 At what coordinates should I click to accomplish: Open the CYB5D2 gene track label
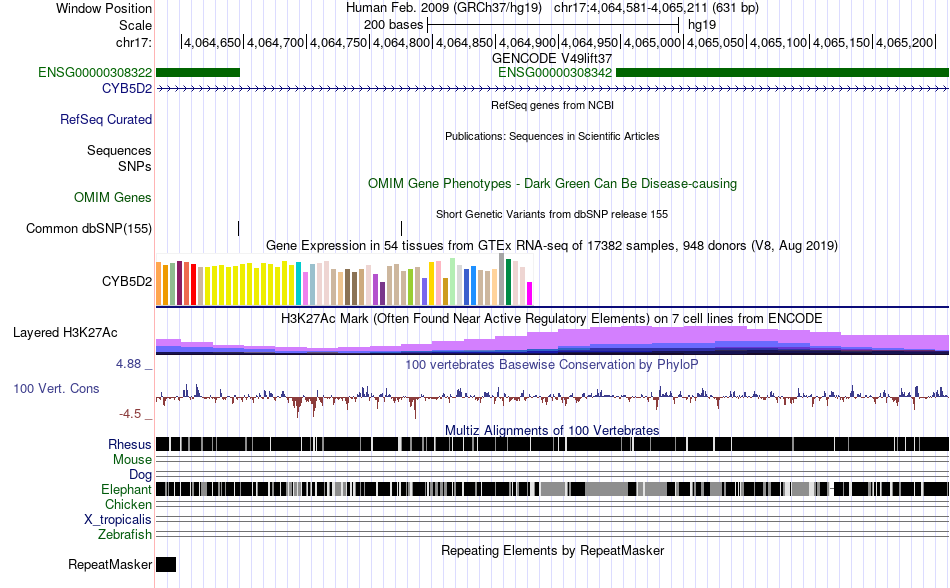[x=127, y=88]
